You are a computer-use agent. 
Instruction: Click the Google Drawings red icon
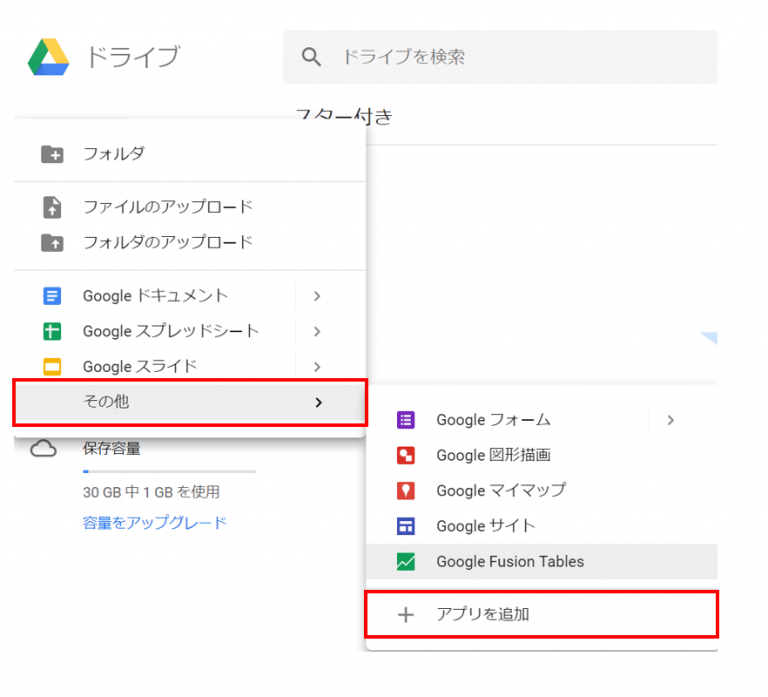[406, 455]
